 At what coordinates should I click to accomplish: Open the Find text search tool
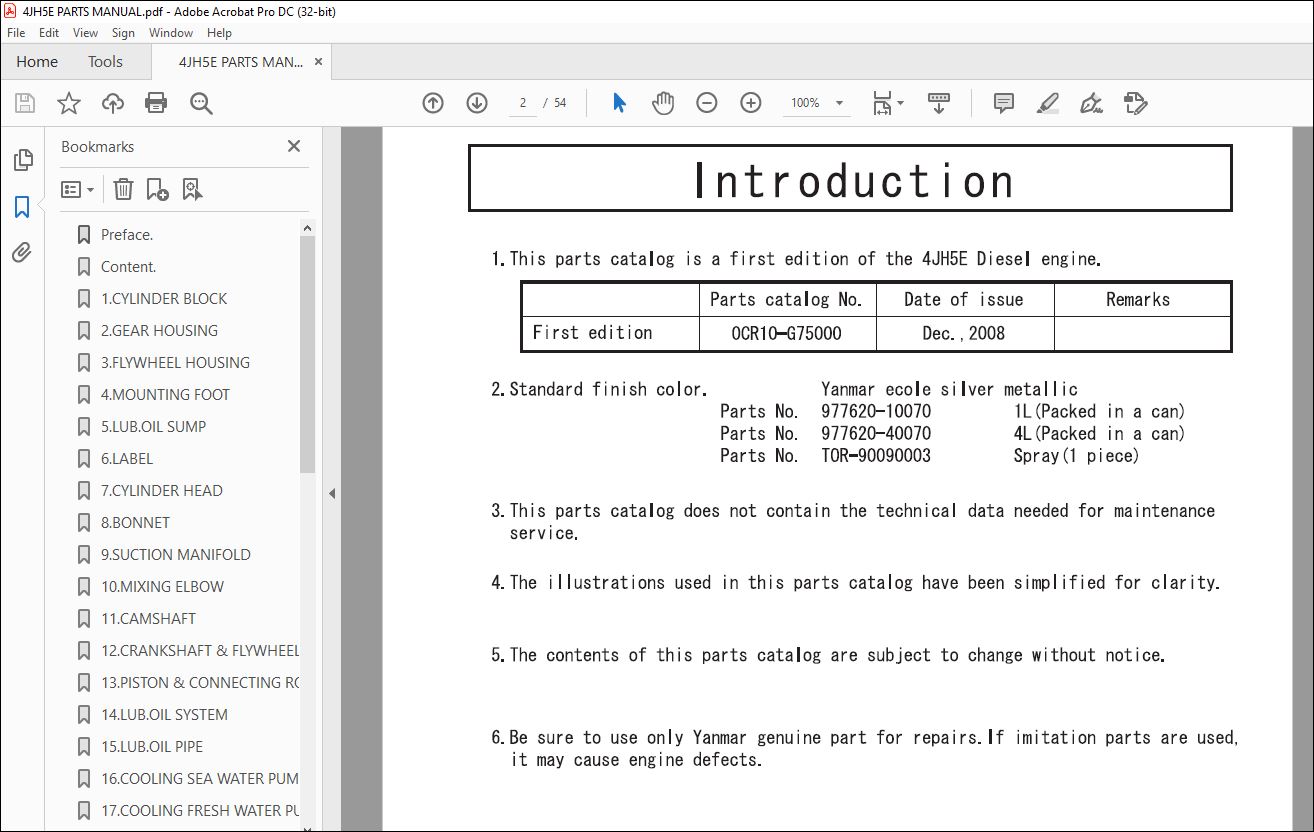(201, 103)
